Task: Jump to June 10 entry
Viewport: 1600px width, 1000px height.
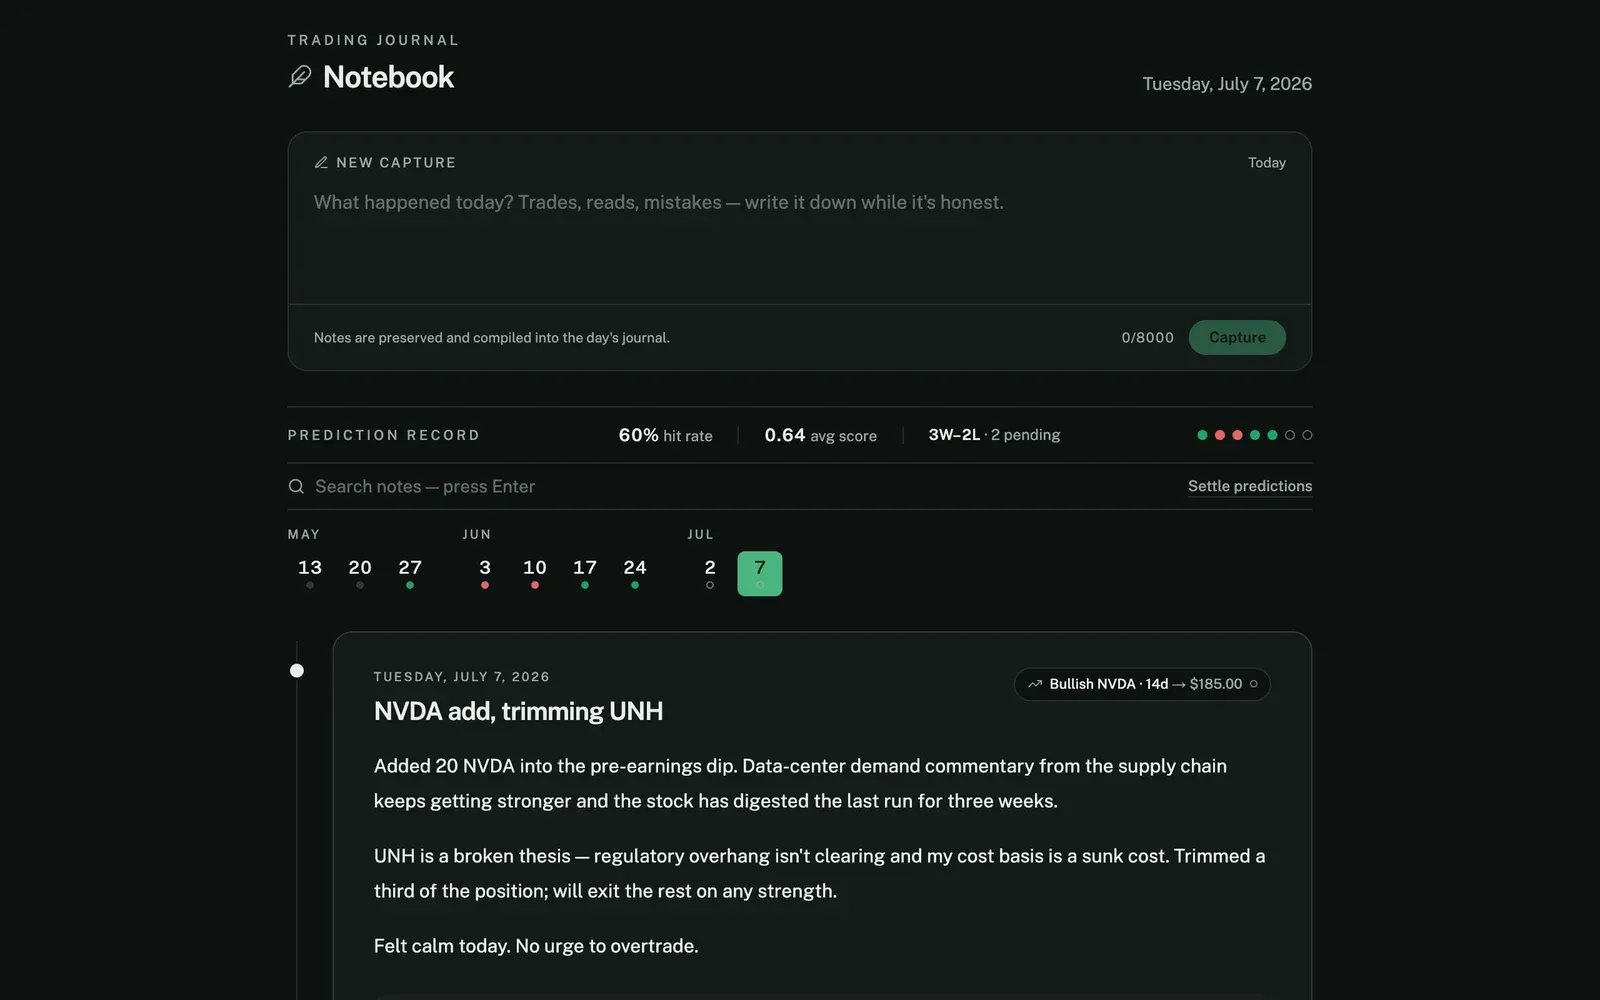Action: coord(535,573)
